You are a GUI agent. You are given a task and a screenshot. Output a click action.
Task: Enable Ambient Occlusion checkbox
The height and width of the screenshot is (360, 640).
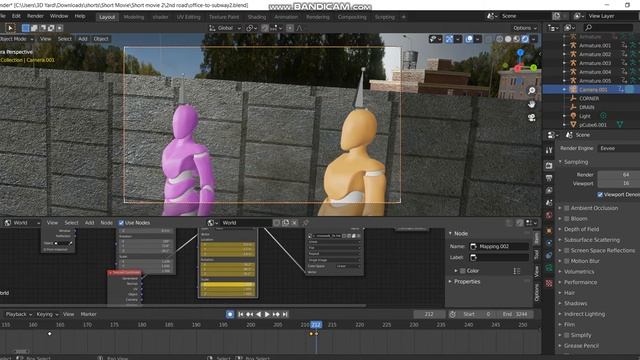567,208
